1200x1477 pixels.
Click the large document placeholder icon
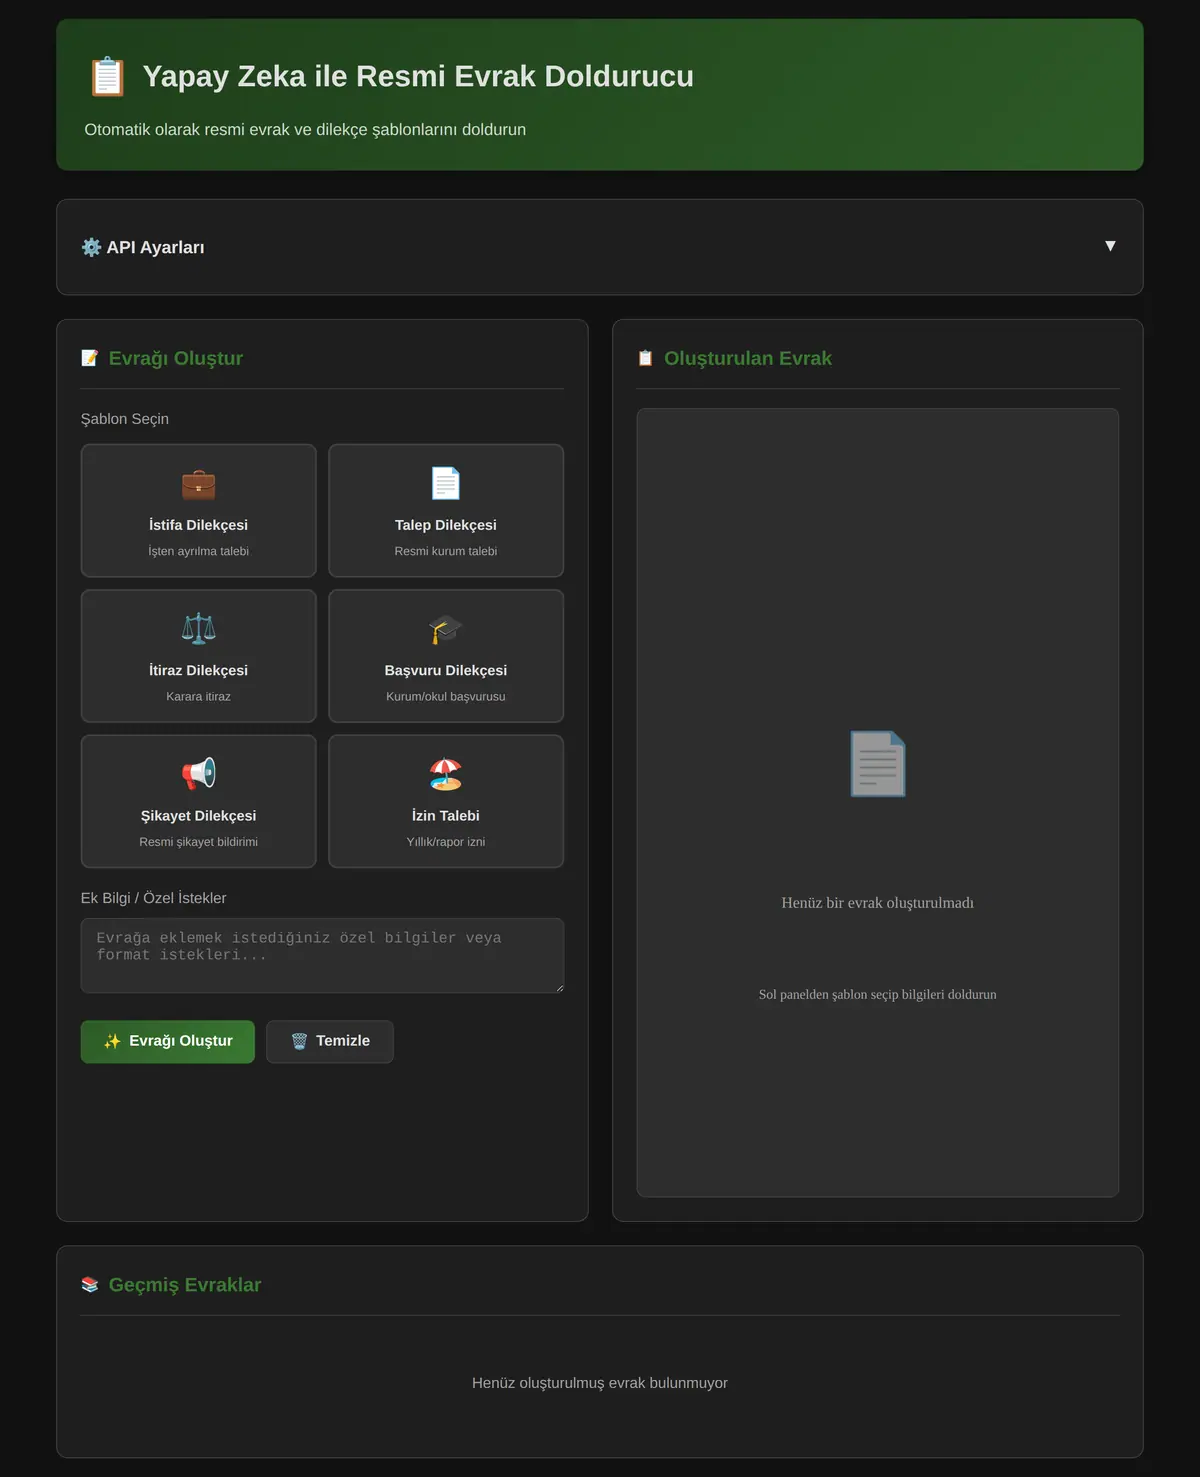878,764
